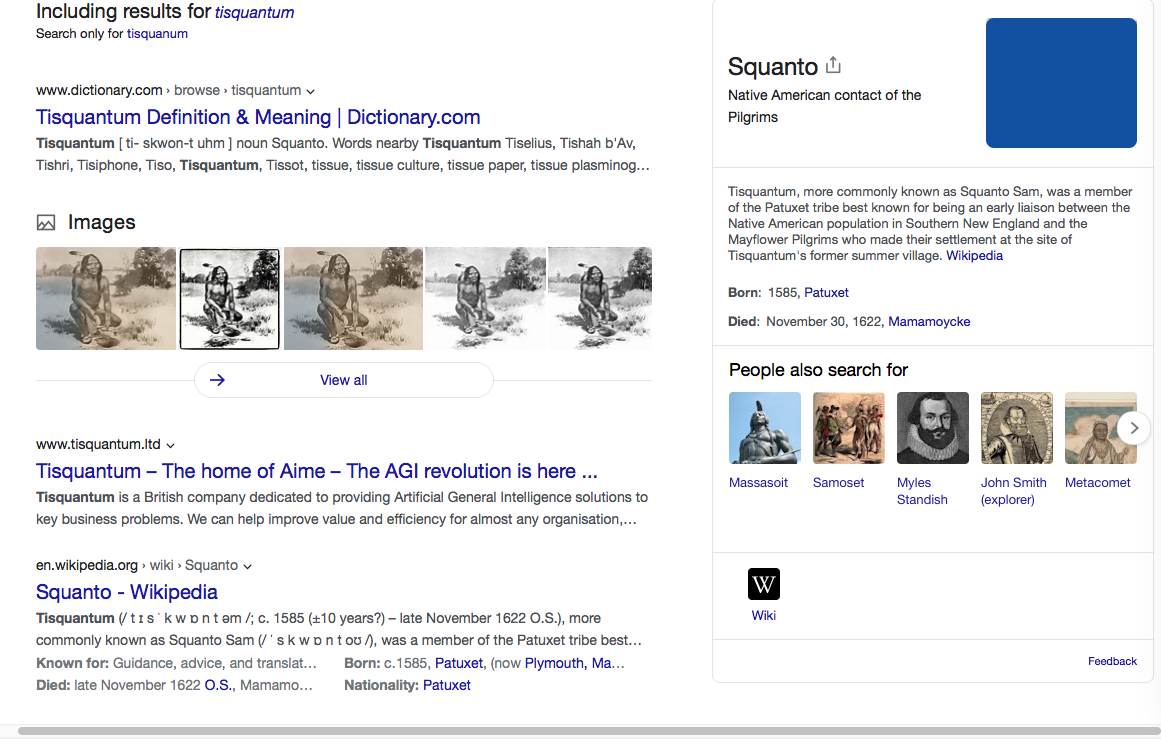Open the first colored Squanto image thumbnail

(x=106, y=298)
